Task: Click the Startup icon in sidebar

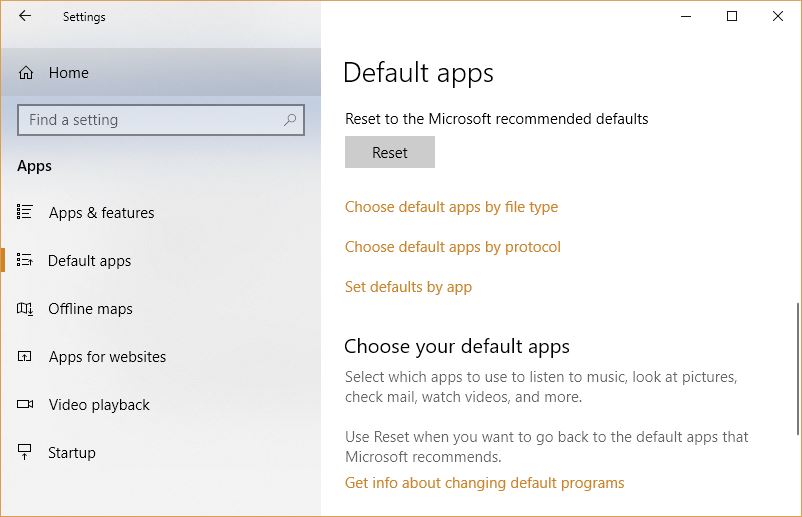Action: pyautogui.click(x=25, y=452)
